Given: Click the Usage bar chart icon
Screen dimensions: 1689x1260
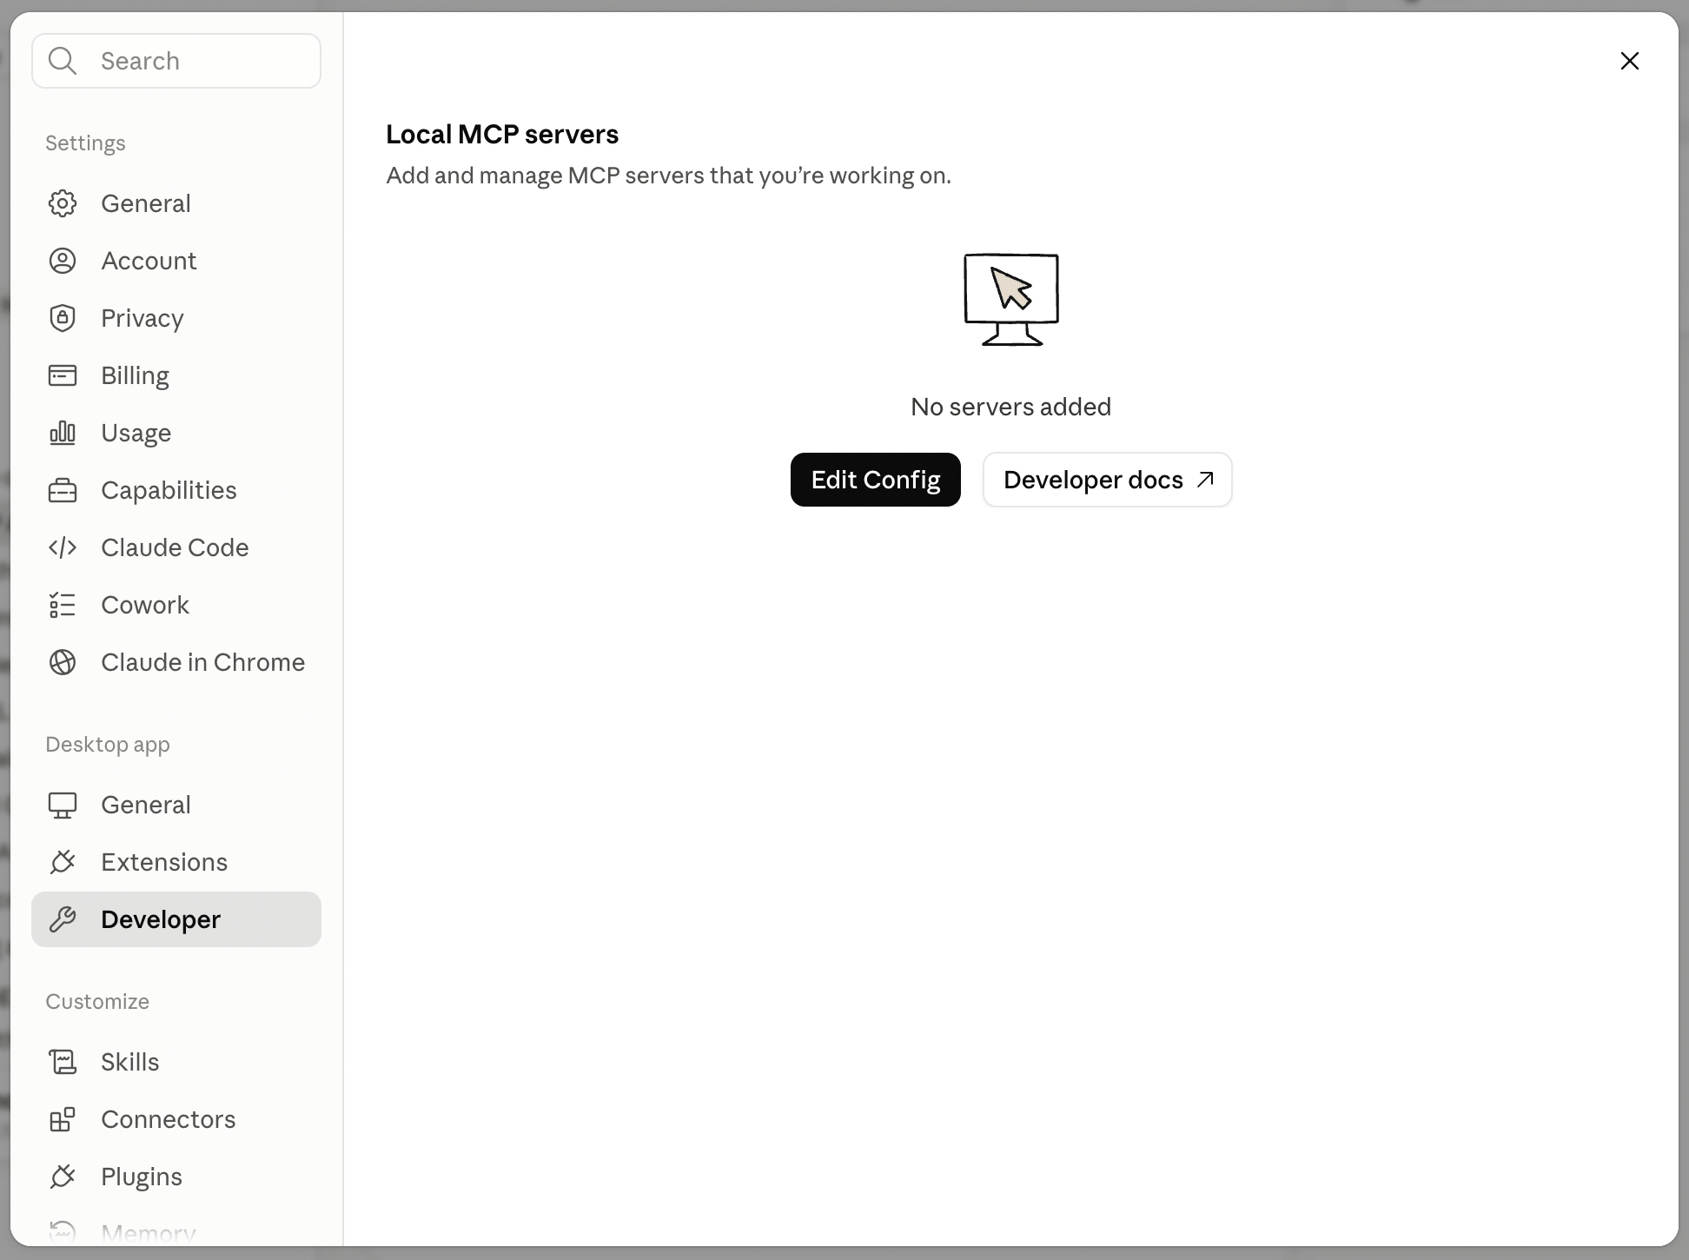Looking at the screenshot, I should click(x=62, y=432).
